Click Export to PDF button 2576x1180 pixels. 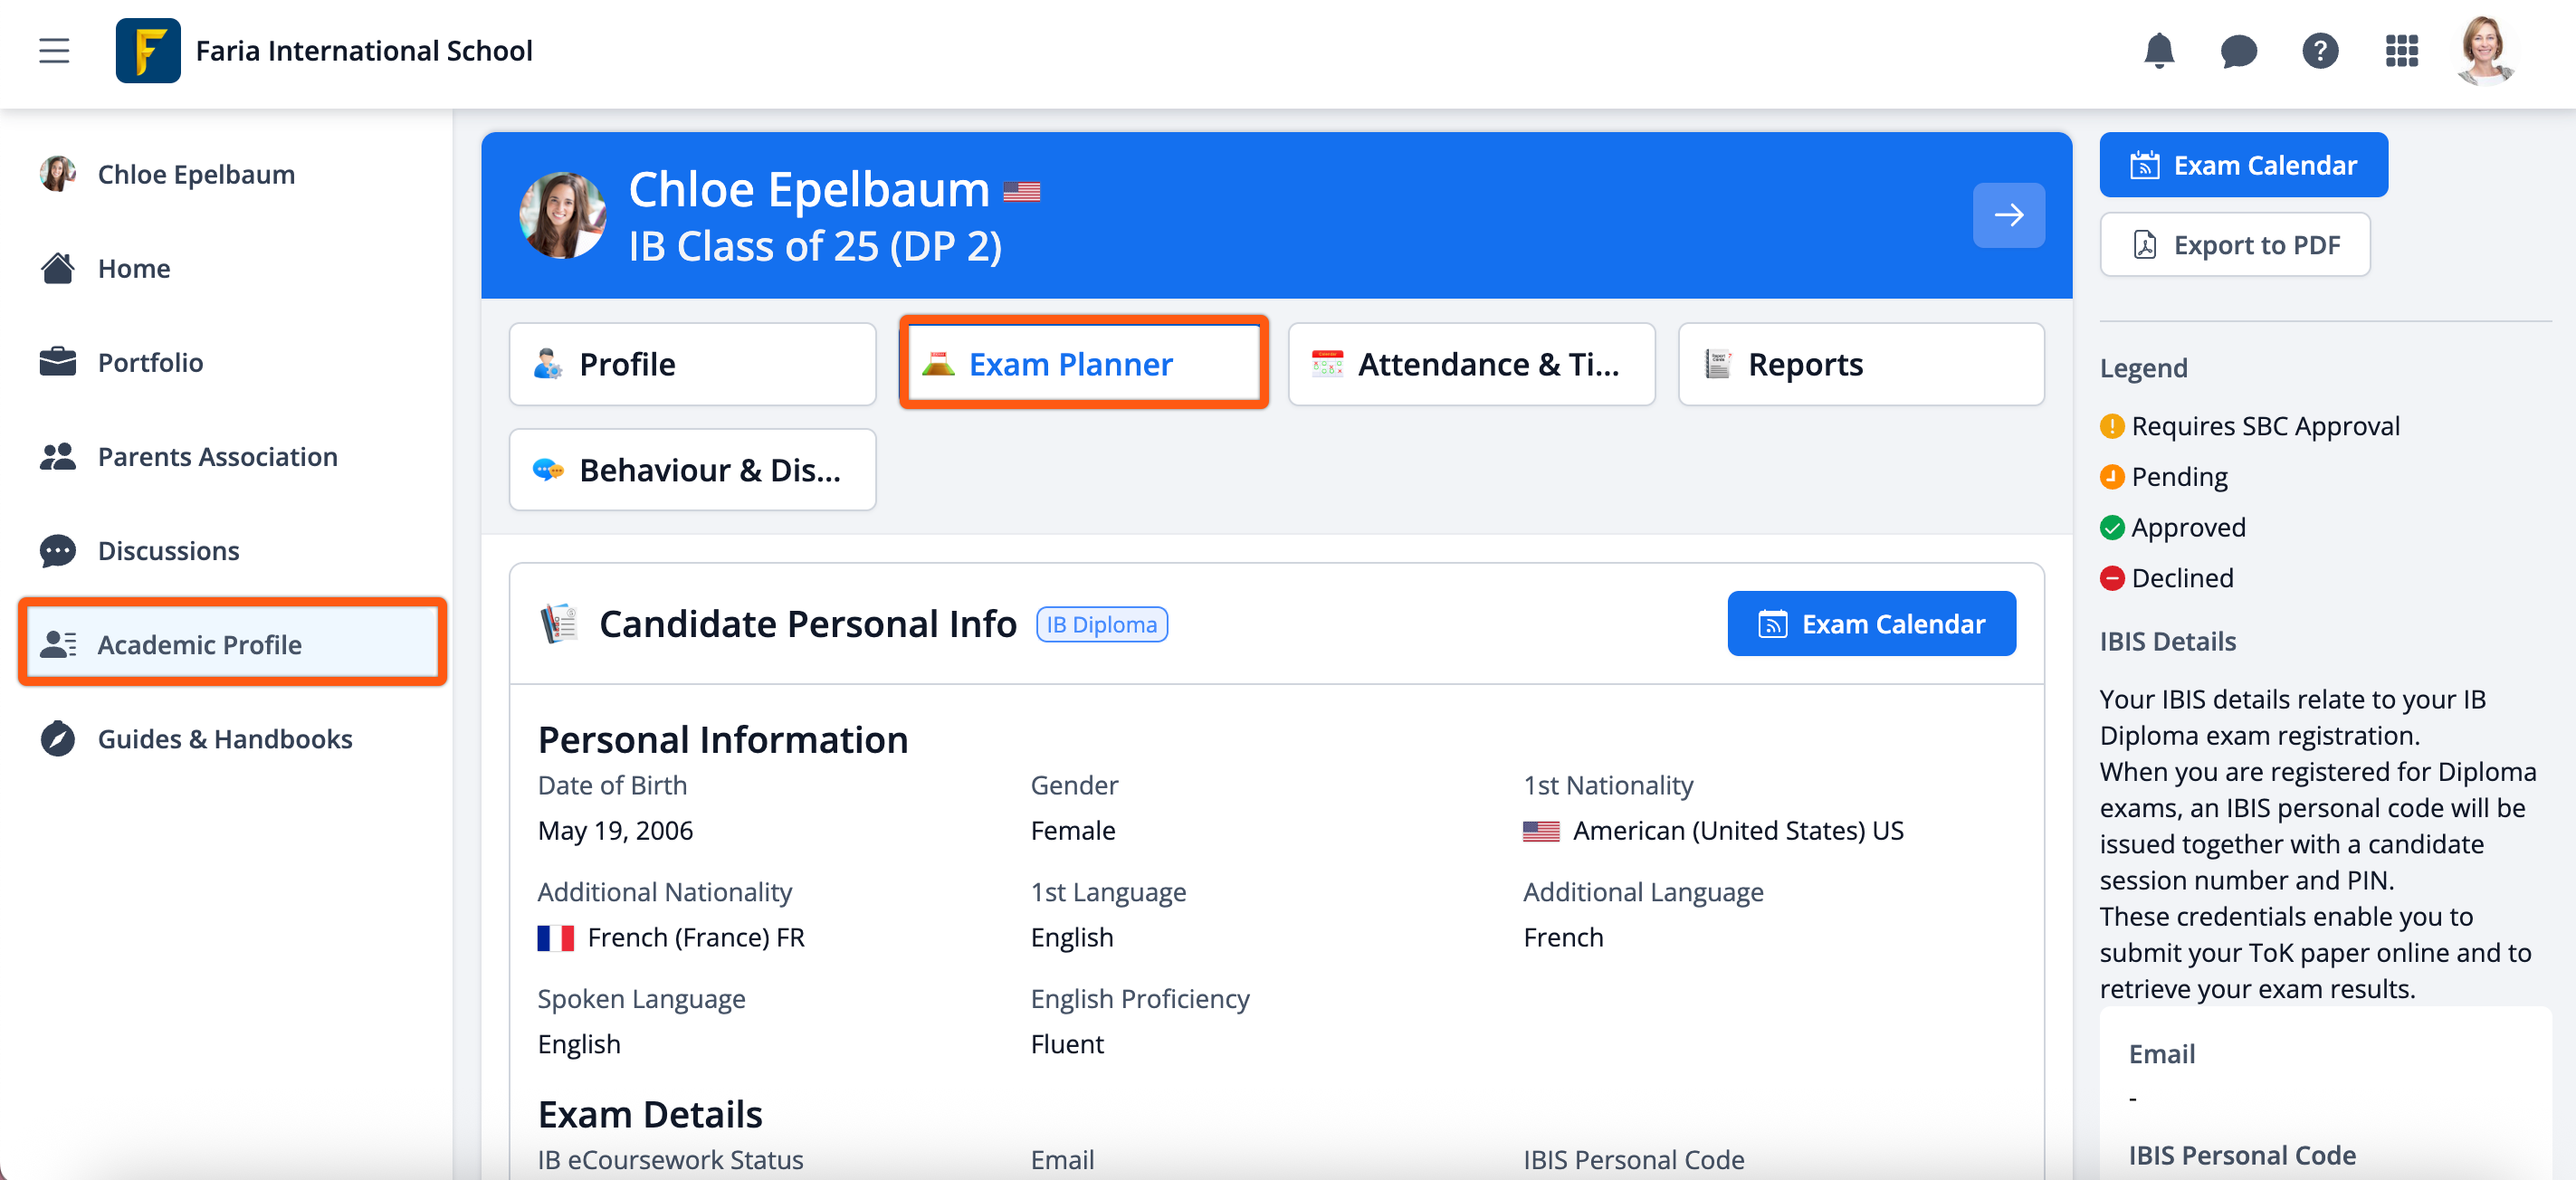coord(2234,245)
